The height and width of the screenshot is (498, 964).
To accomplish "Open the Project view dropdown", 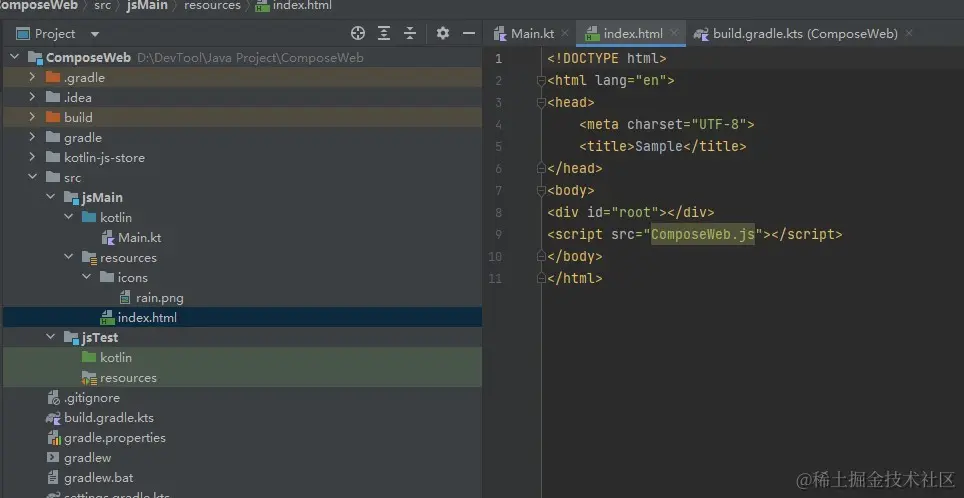I will (95, 34).
